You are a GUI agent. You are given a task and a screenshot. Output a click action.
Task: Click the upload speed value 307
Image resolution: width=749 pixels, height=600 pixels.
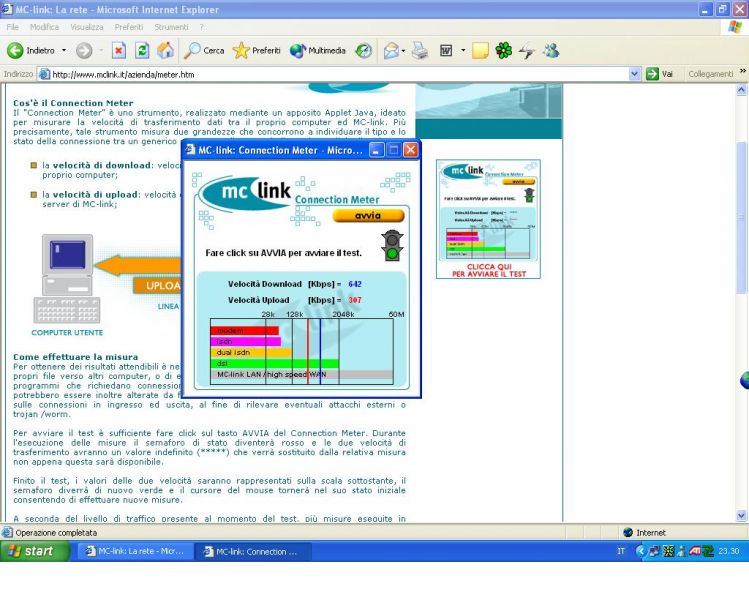pos(355,300)
